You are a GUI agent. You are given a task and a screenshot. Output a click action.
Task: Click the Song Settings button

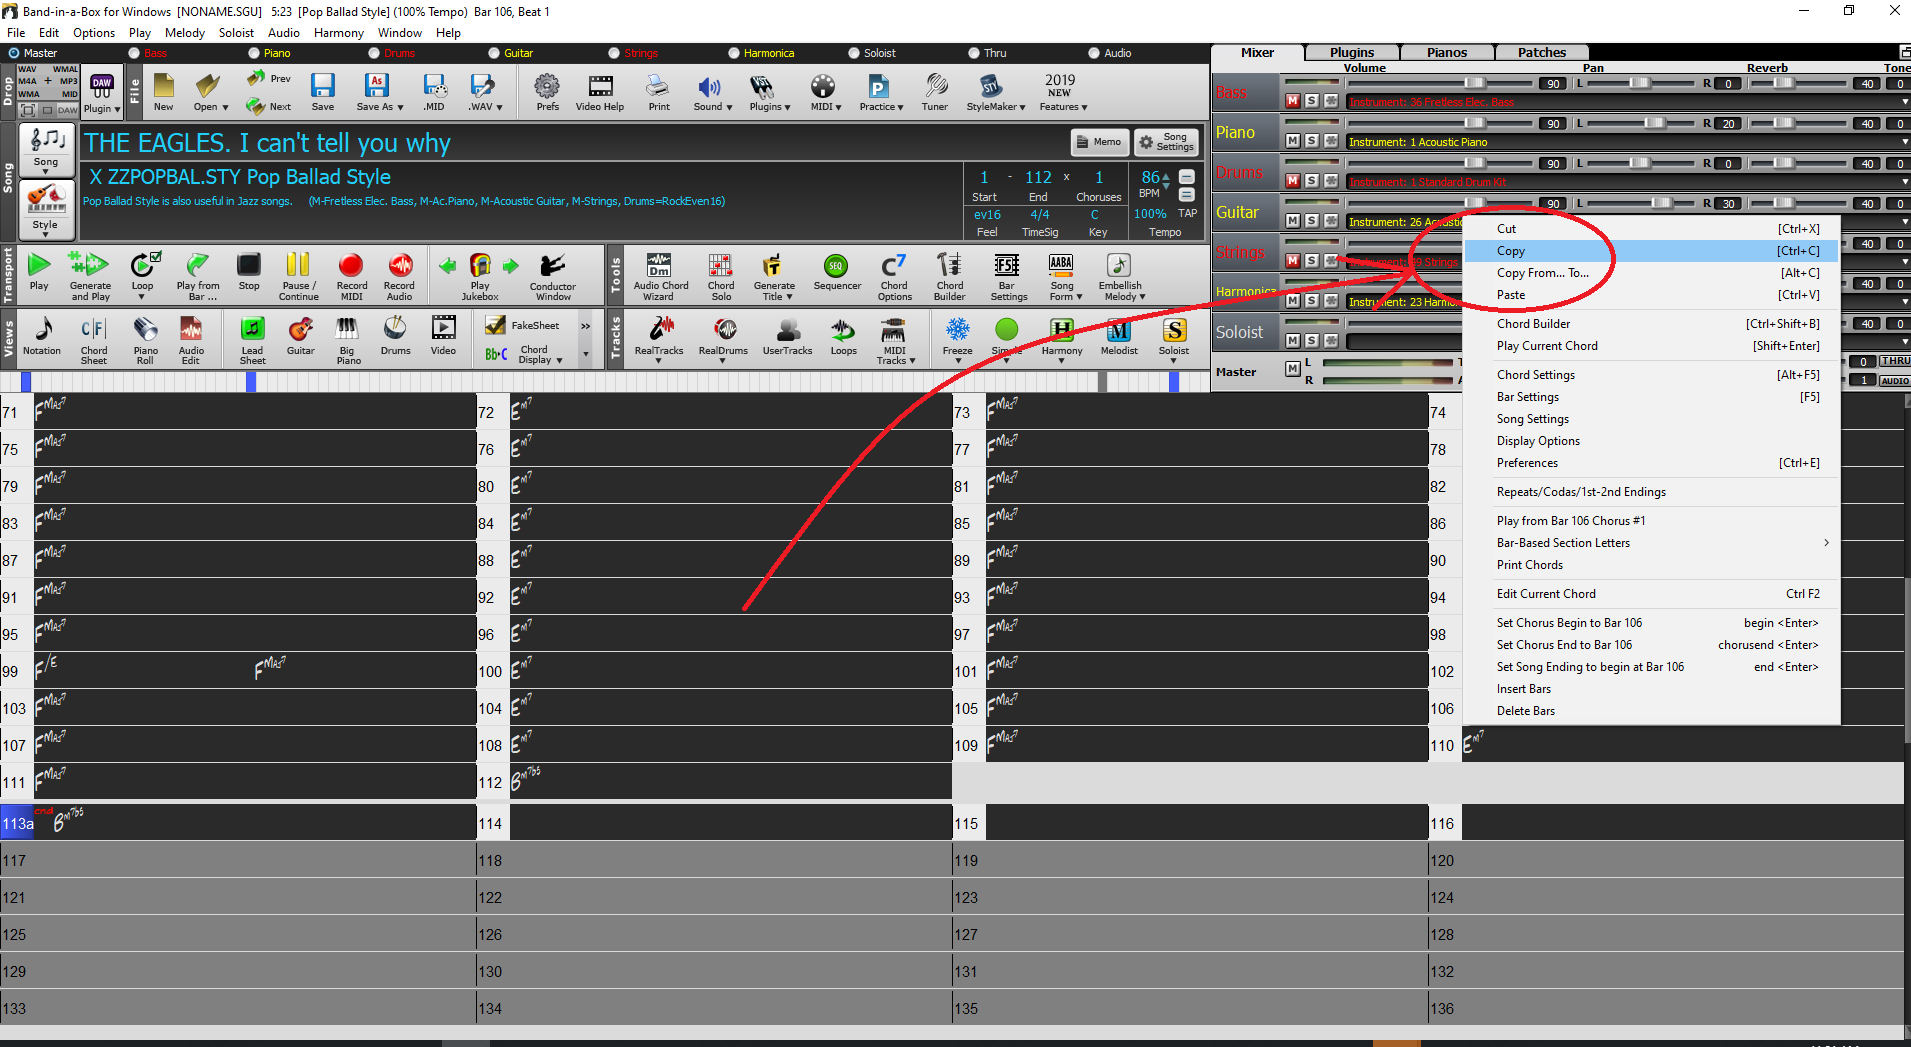coord(1166,142)
